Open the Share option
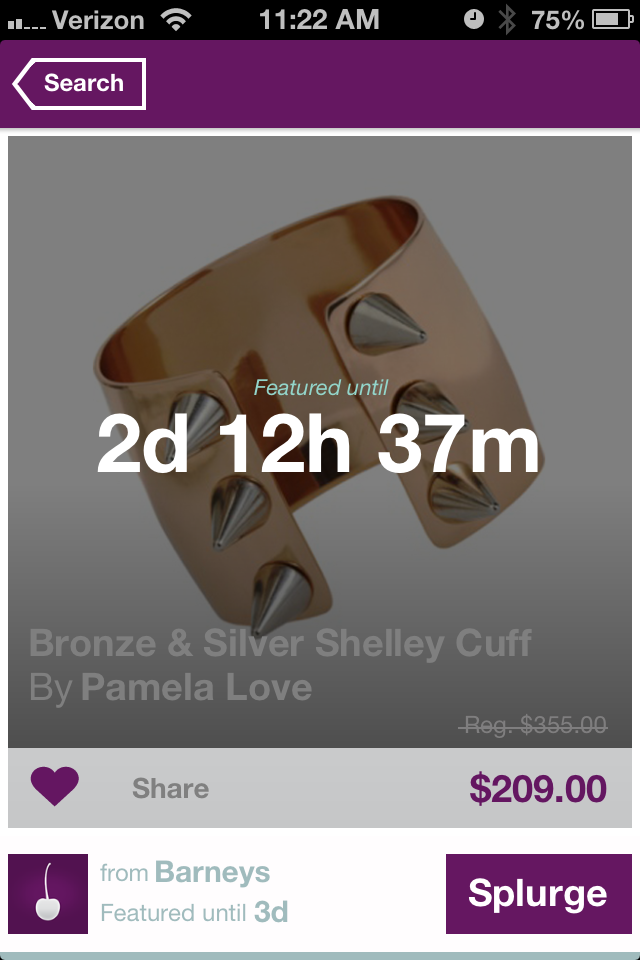The image size is (640, 960). (x=170, y=789)
